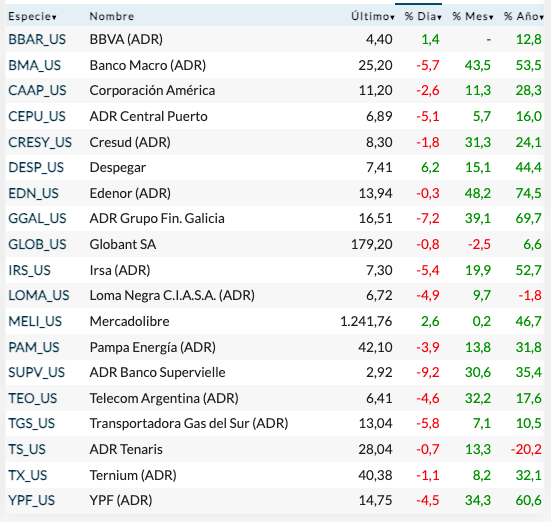Image resolution: width=551 pixels, height=522 pixels.
Task: Click the Nombre column header
Action: coord(112,16)
